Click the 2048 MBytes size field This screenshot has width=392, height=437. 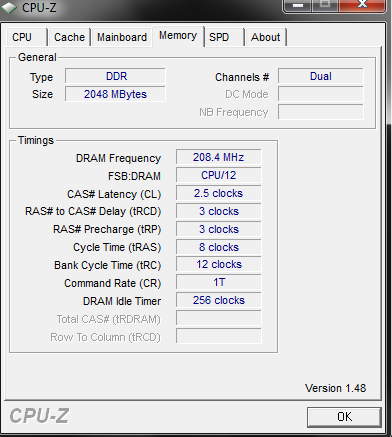(115, 94)
